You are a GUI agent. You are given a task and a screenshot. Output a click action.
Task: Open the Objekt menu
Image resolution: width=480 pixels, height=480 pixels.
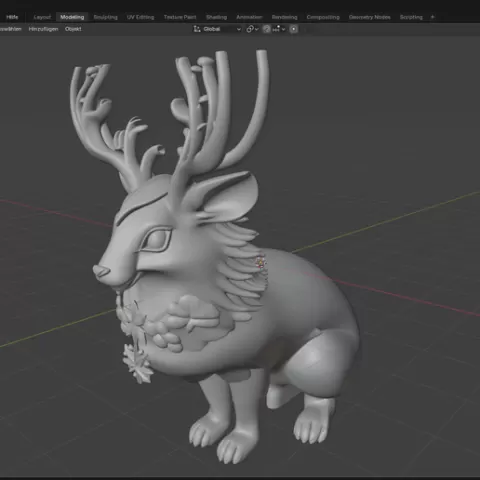point(73,29)
